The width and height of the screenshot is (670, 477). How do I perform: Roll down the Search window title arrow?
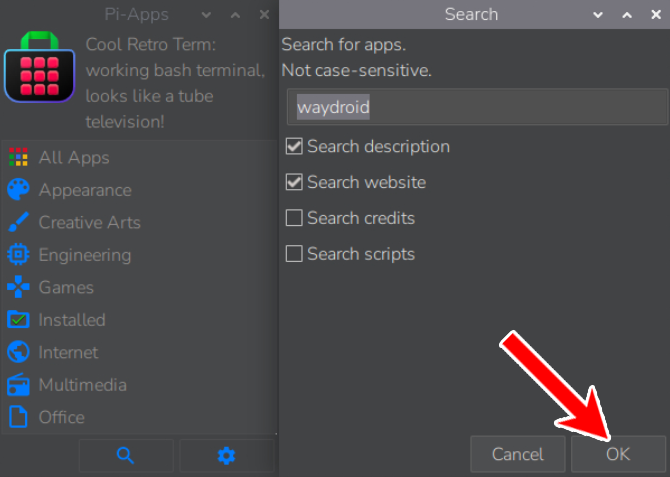[598, 15]
